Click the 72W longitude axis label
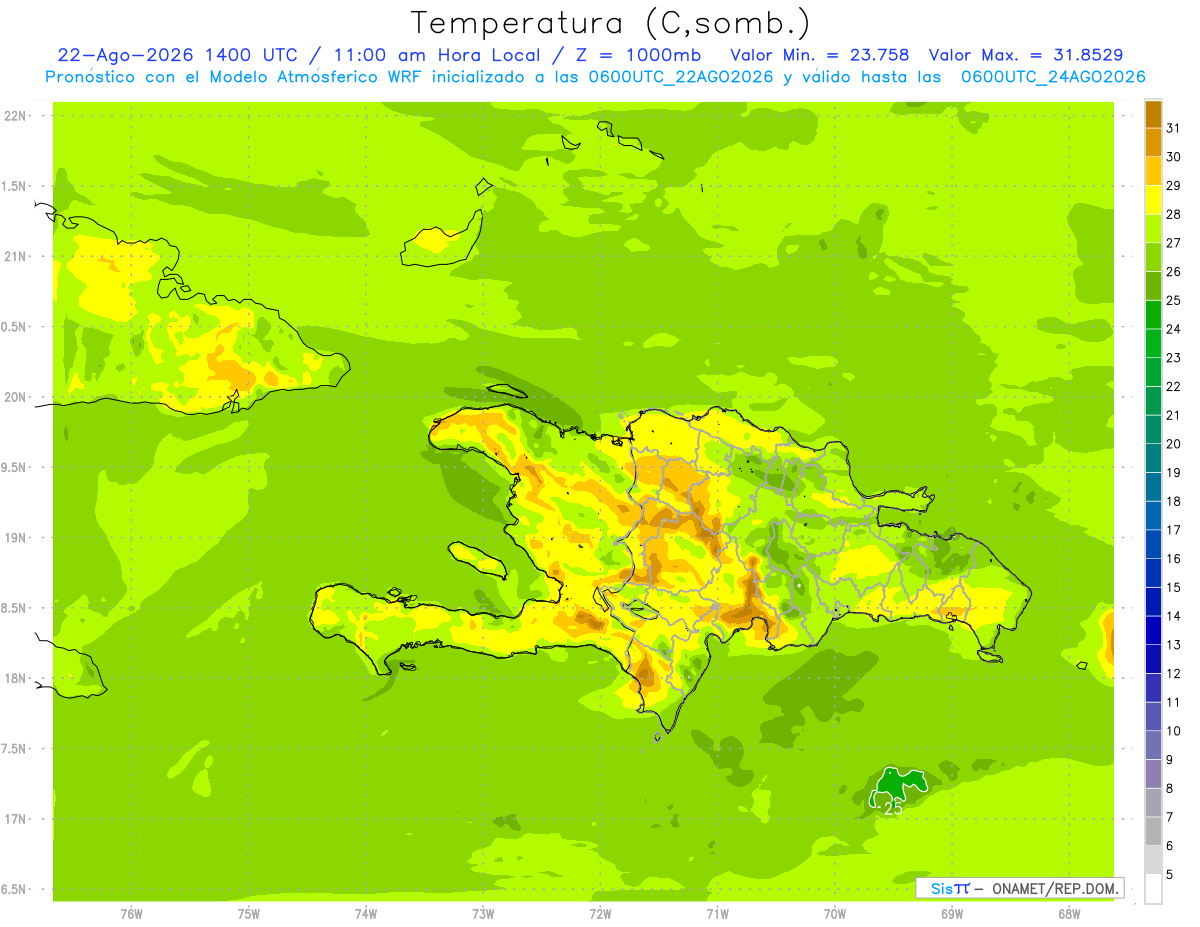 tap(600, 914)
